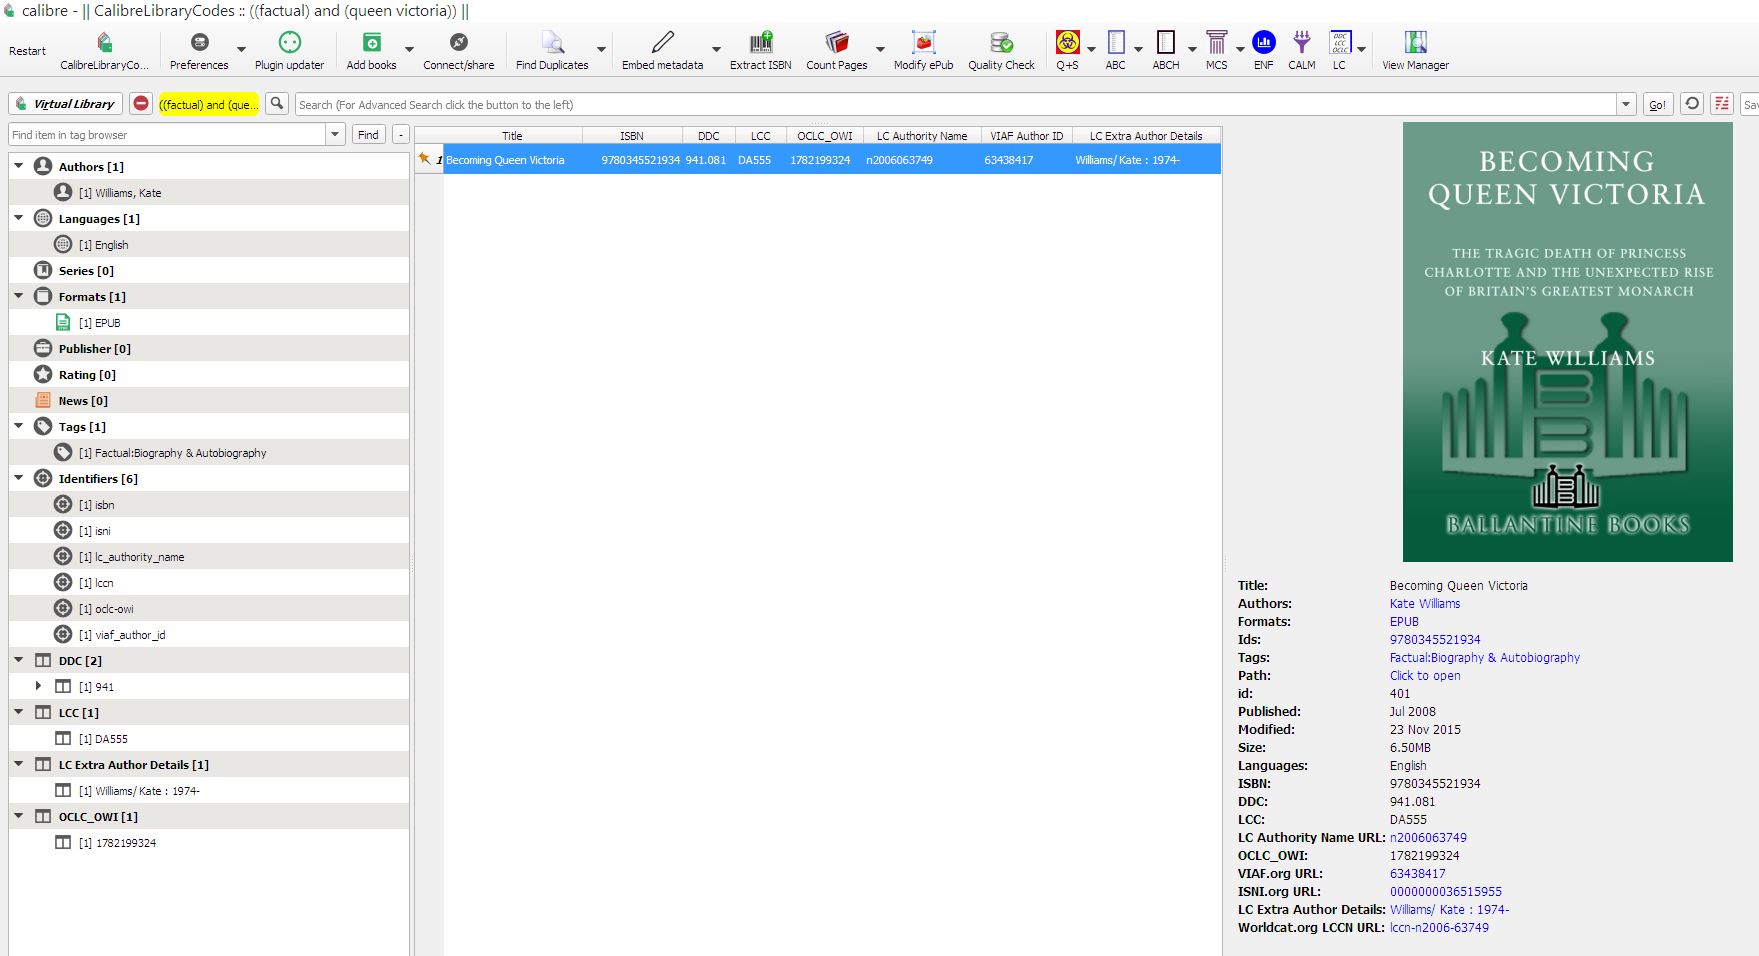Open Factual:Biography & Autobiography tag link

pyautogui.click(x=1485, y=657)
